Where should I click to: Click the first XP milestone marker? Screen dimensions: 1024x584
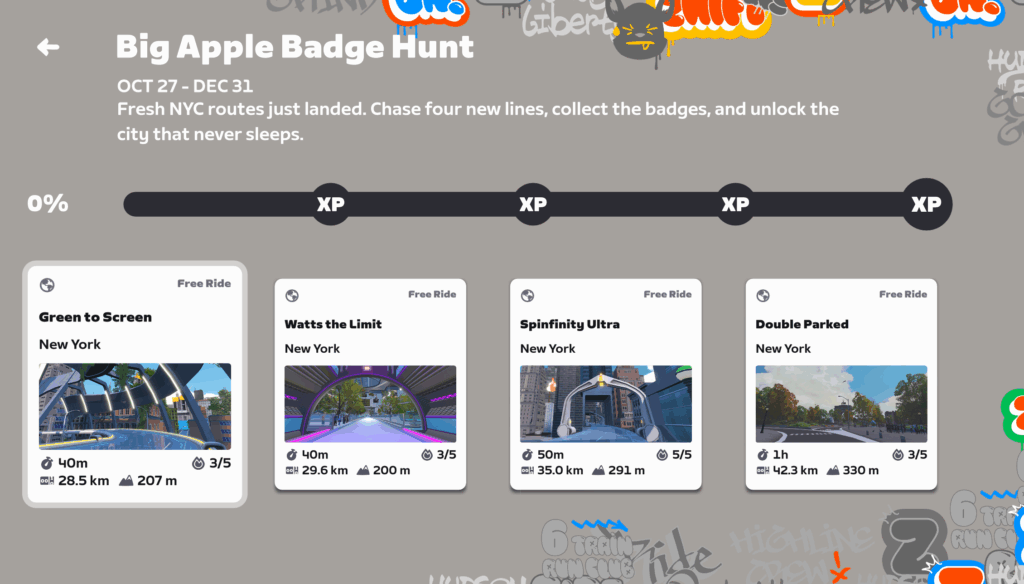pos(330,204)
